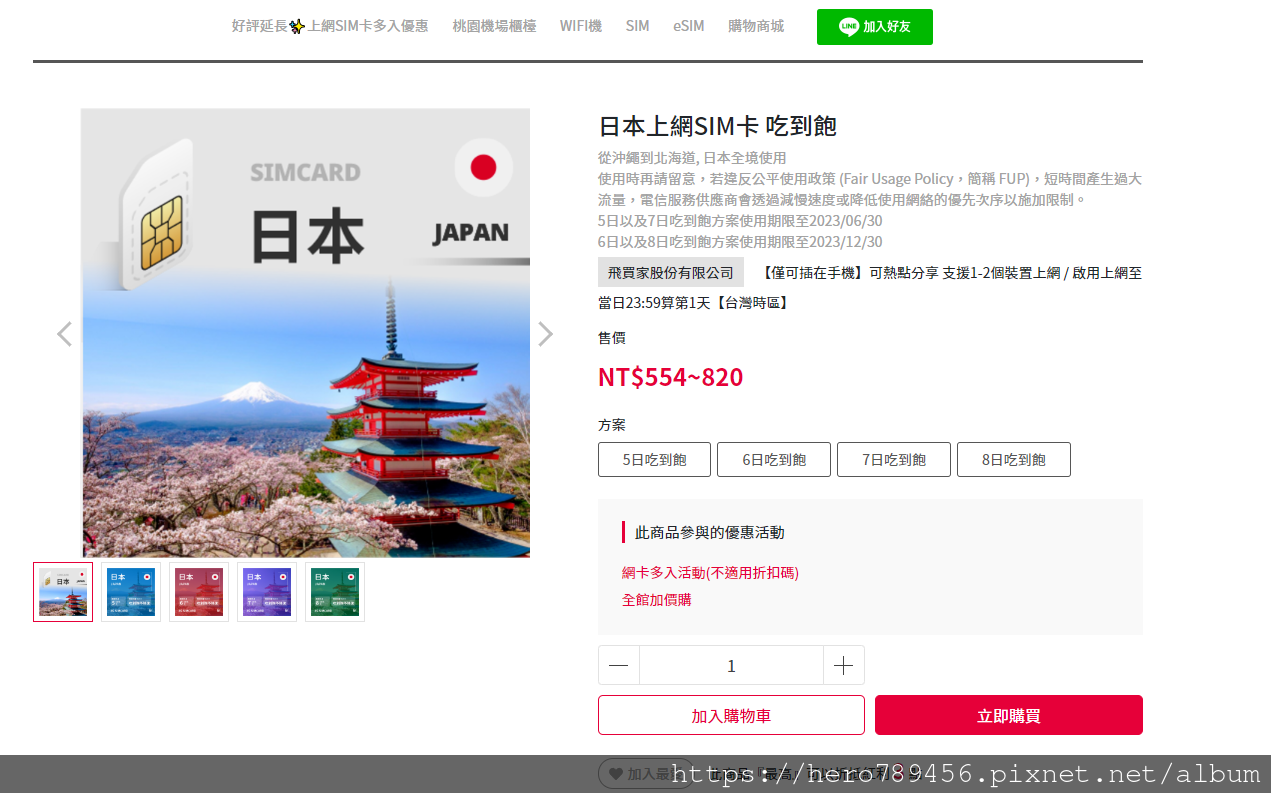Add the item via 加入購物車 button

731,716
